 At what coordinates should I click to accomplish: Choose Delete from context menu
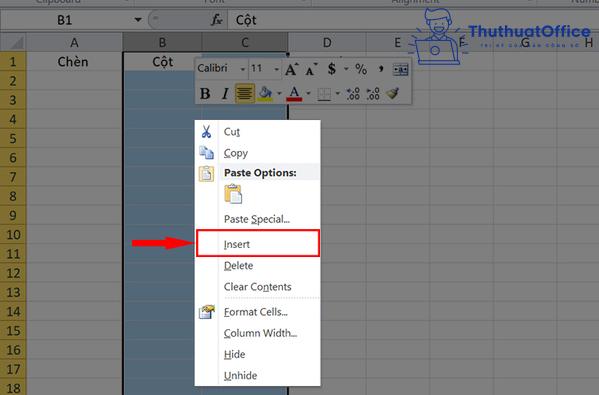pos(257,265)
